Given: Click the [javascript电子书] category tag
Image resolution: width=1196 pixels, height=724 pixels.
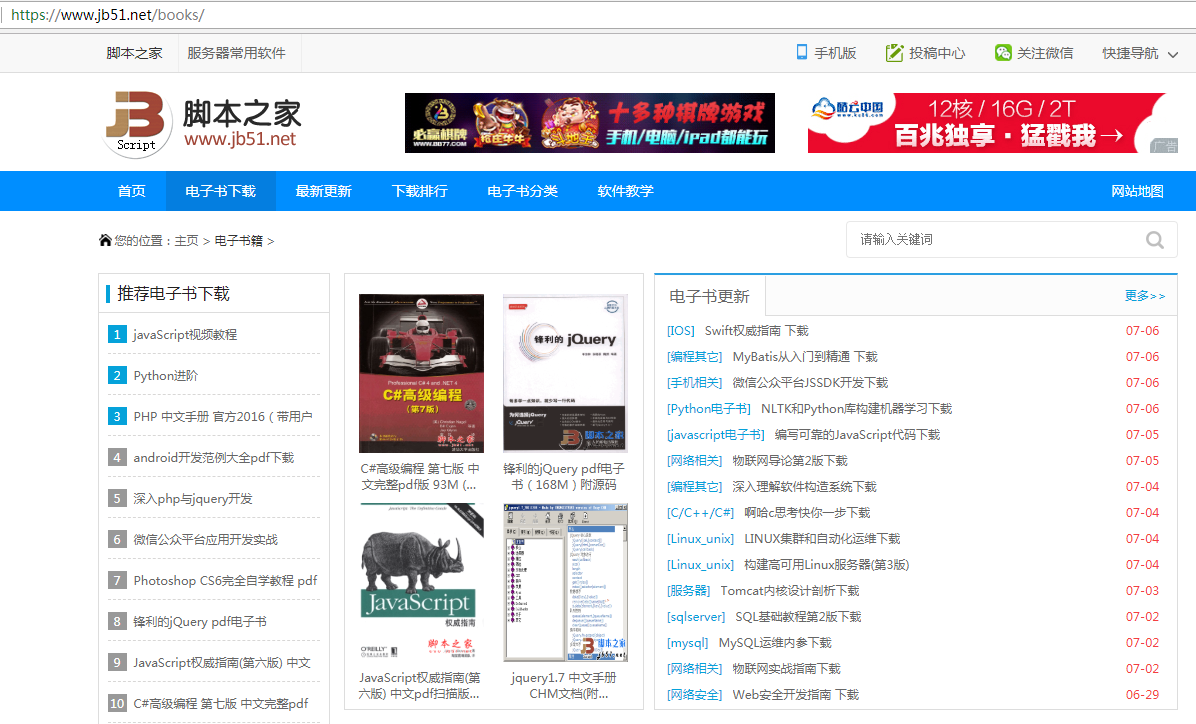Looking at the screenshot, I should pos(715,434).
